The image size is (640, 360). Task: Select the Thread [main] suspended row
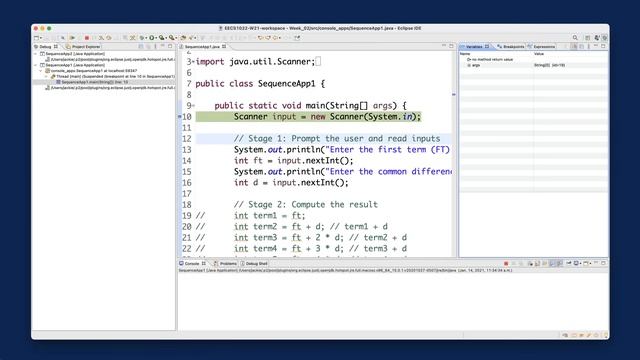click(113, 76)
